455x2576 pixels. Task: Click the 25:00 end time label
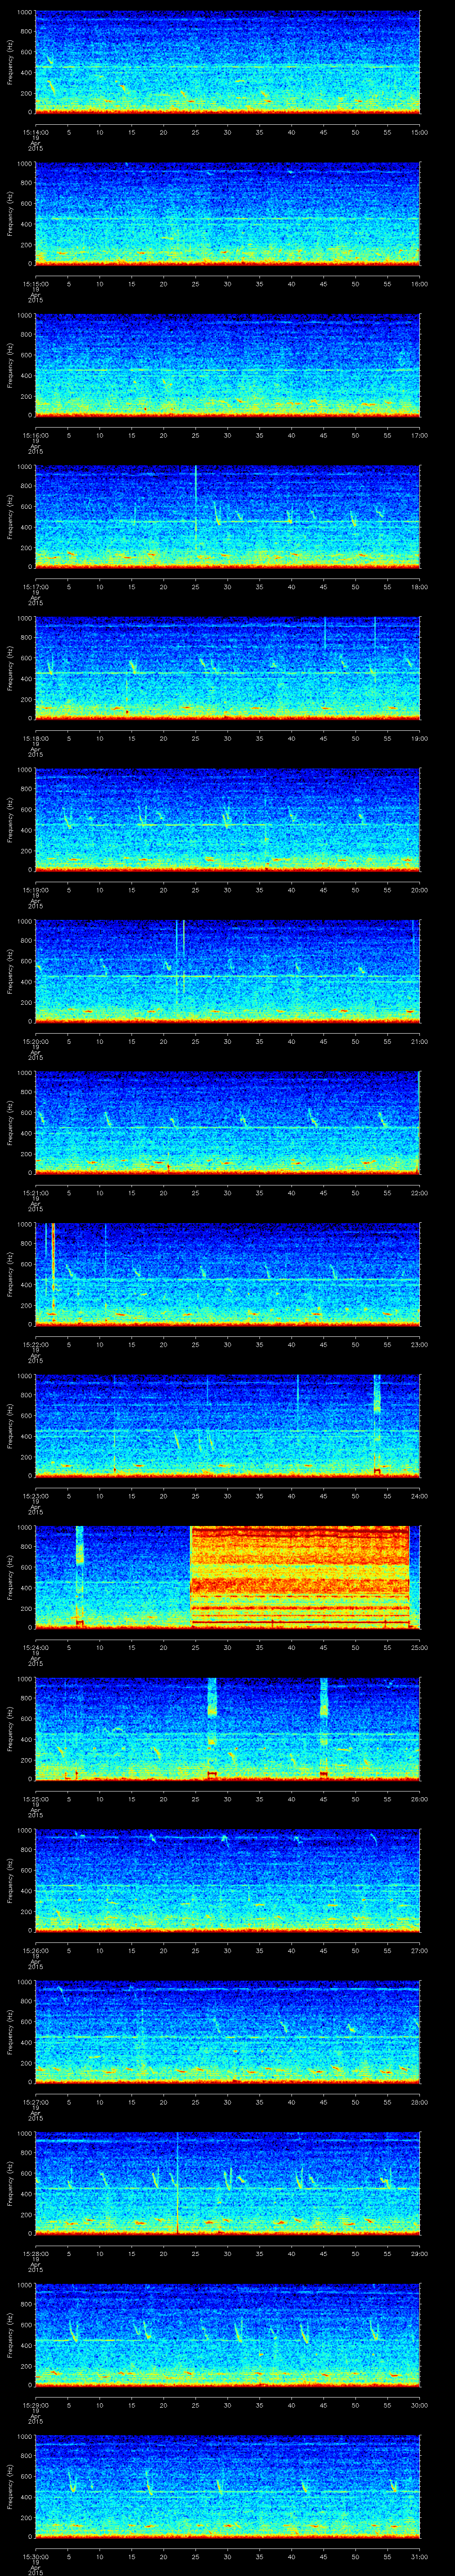tap(419, 1647)
